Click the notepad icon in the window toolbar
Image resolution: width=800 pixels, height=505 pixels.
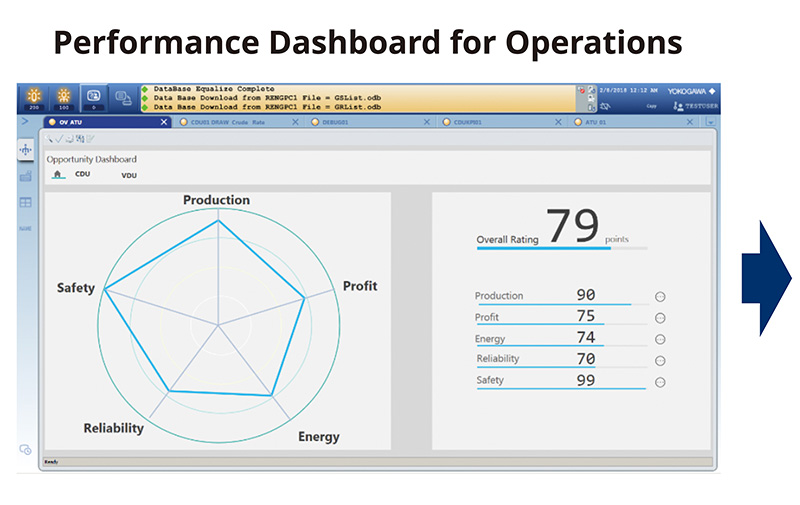pos(91,139)
